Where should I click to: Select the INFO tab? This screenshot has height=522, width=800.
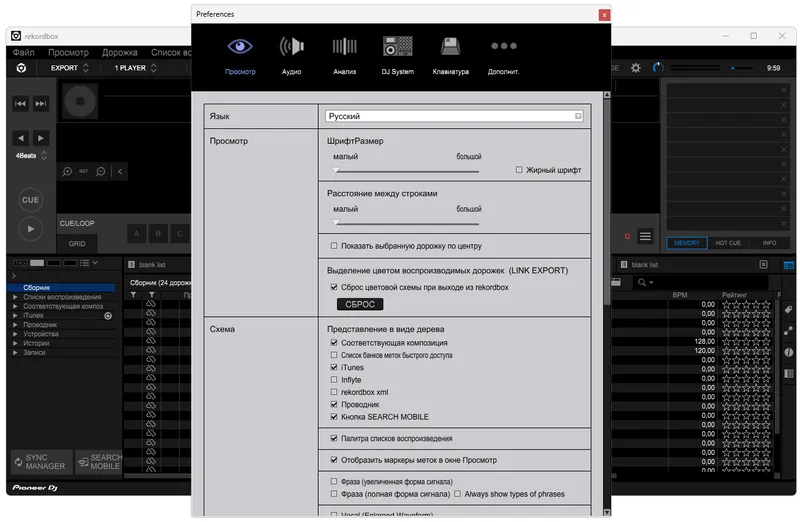click(769, 243)
